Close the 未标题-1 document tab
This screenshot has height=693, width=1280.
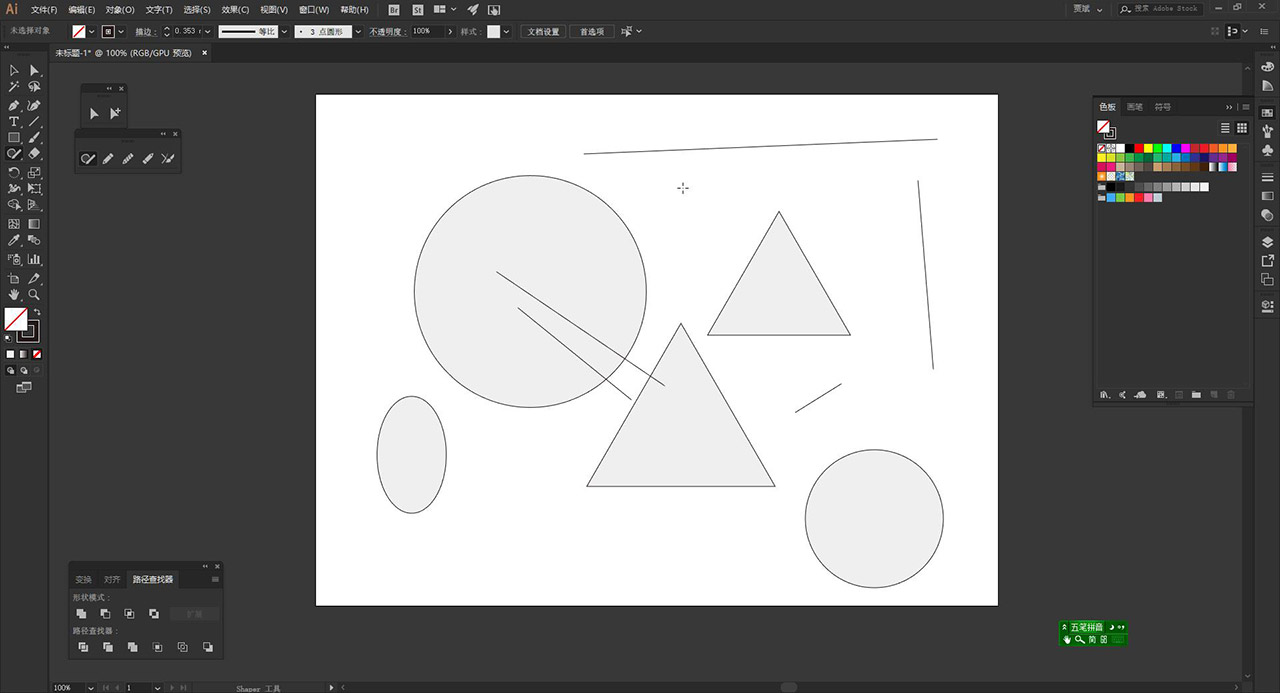(x=204, y=53)
